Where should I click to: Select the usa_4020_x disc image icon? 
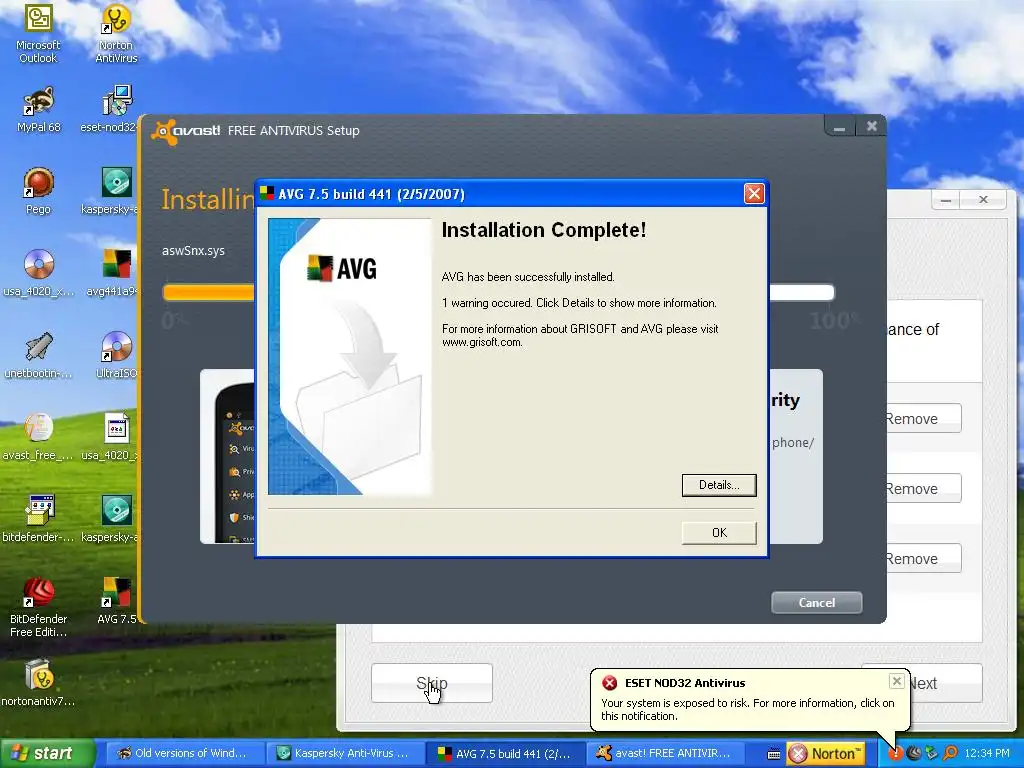tap(39, 273)
